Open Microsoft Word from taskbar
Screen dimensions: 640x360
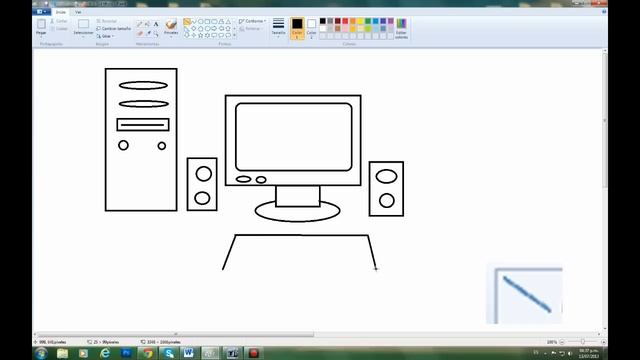click(189, 353)
